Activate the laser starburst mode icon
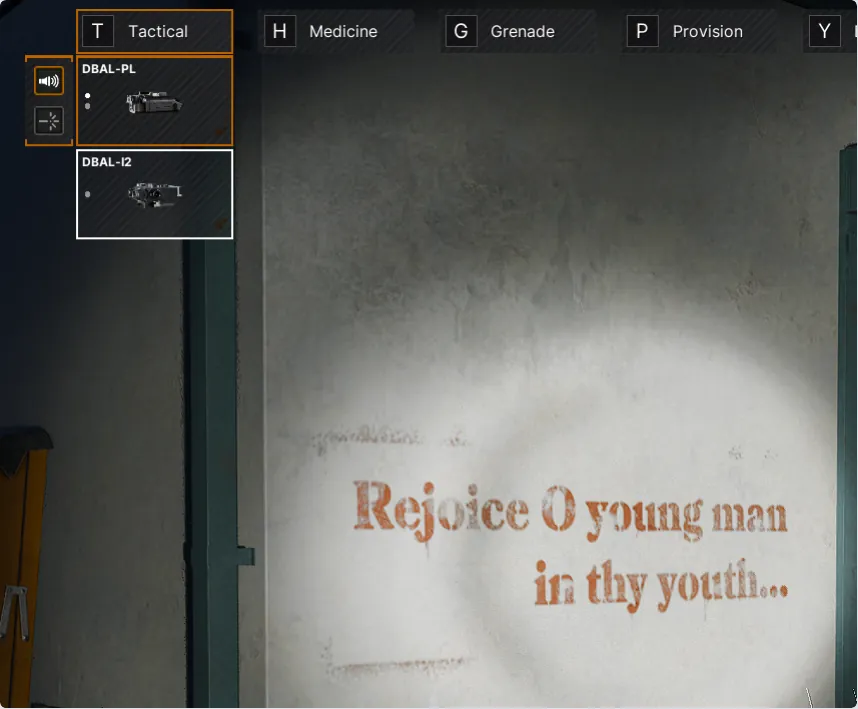The image size is (858, 709). coord(49,121)
